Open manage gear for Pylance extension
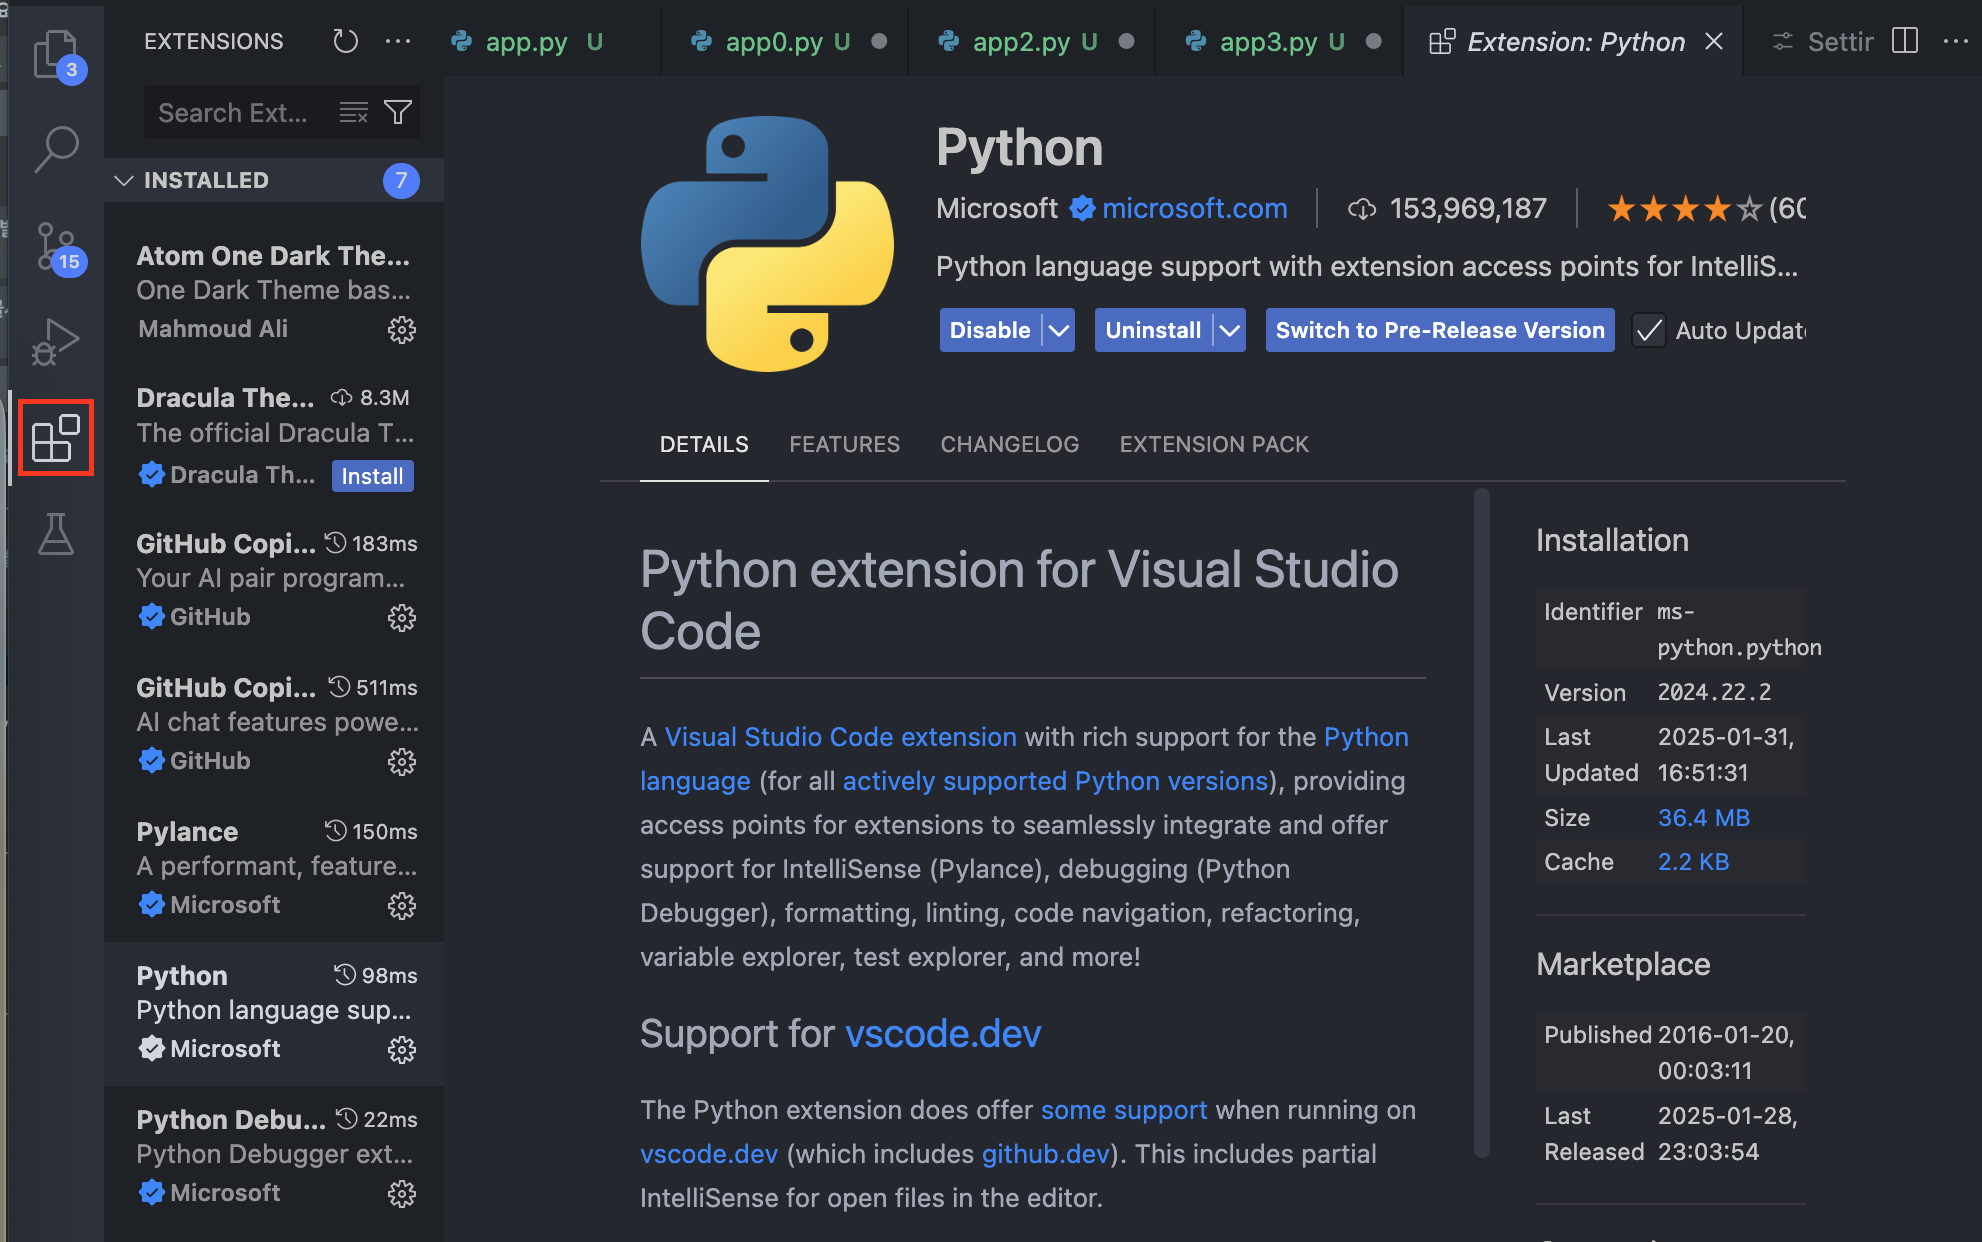 (402, 906)
